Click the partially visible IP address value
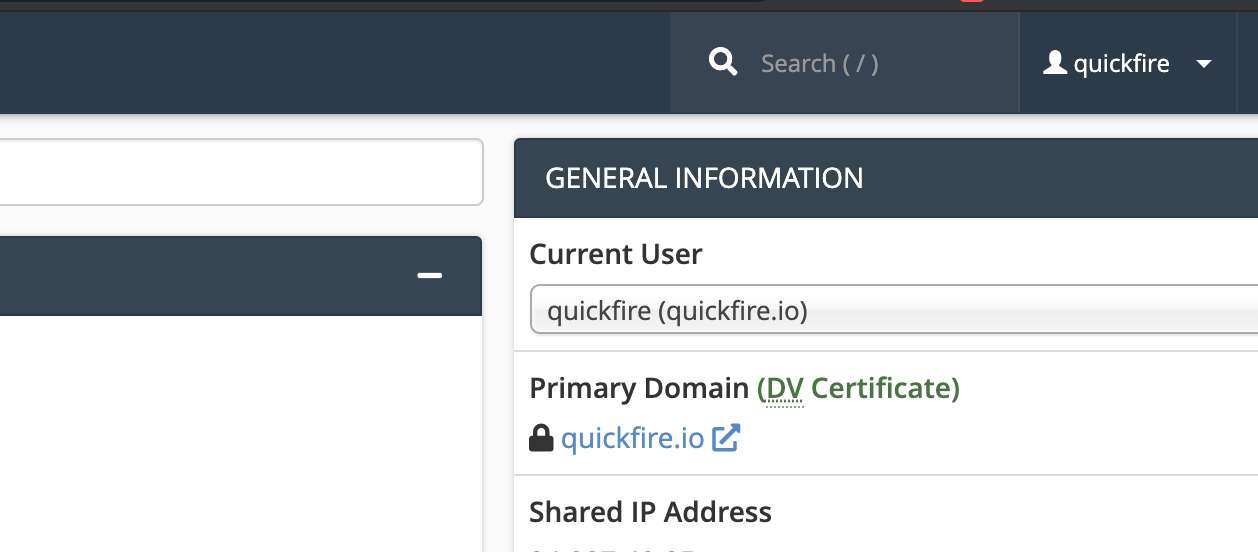 [x=612, y=549]
